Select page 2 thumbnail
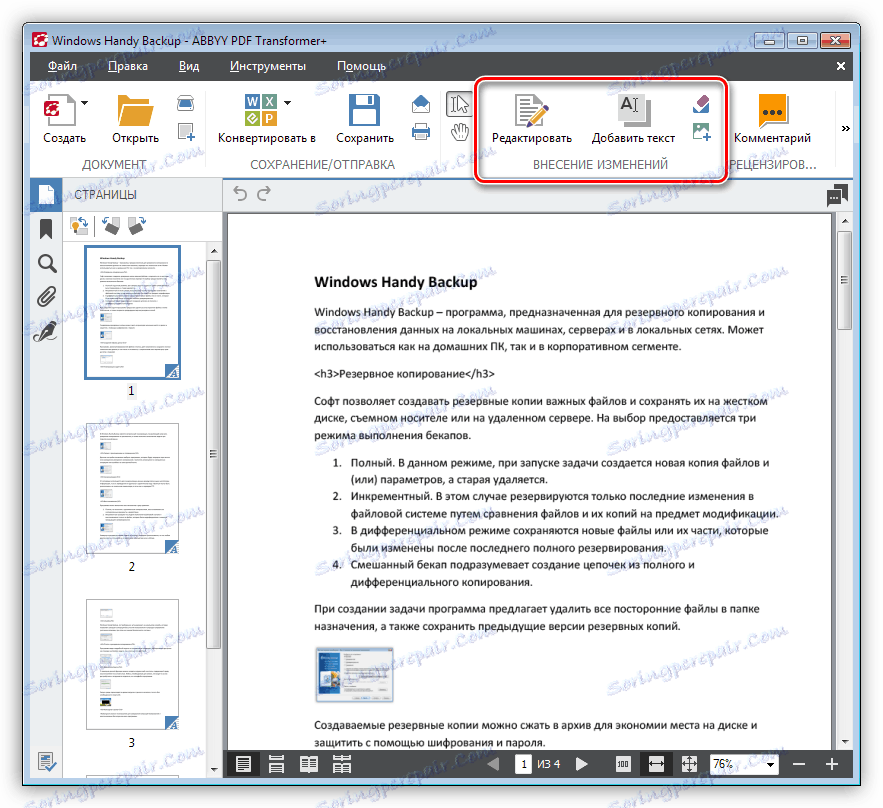 (132, 489)
